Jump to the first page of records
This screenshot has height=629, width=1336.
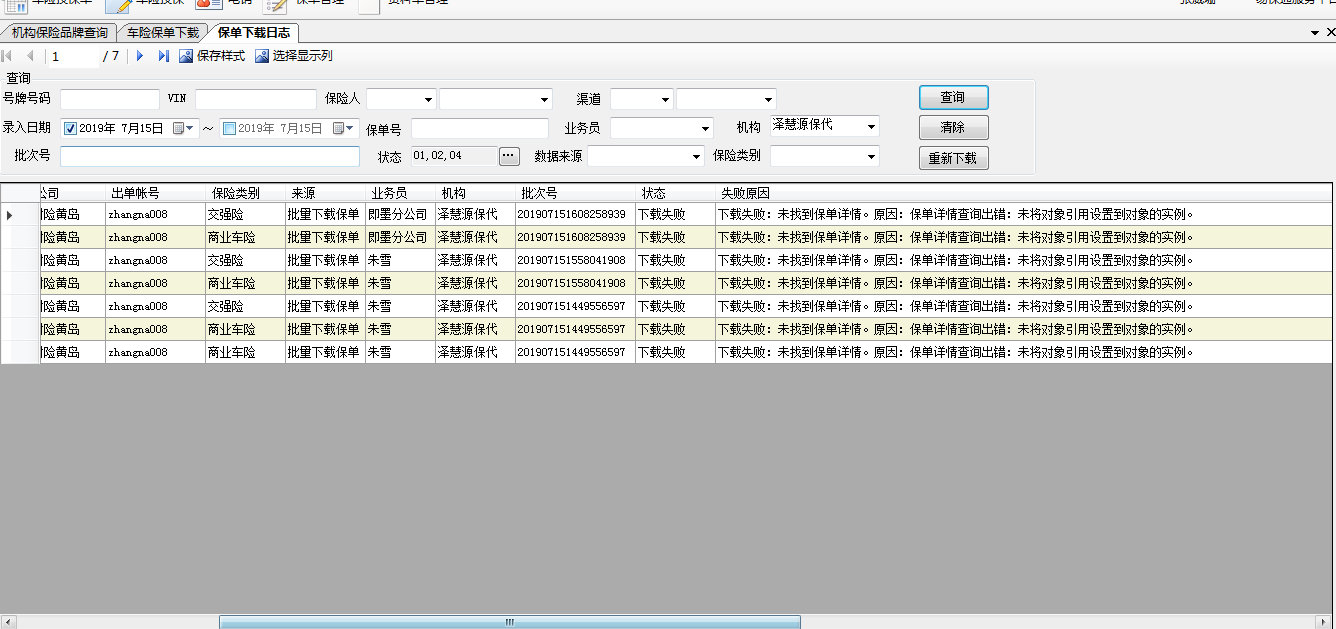pos(8,56)
